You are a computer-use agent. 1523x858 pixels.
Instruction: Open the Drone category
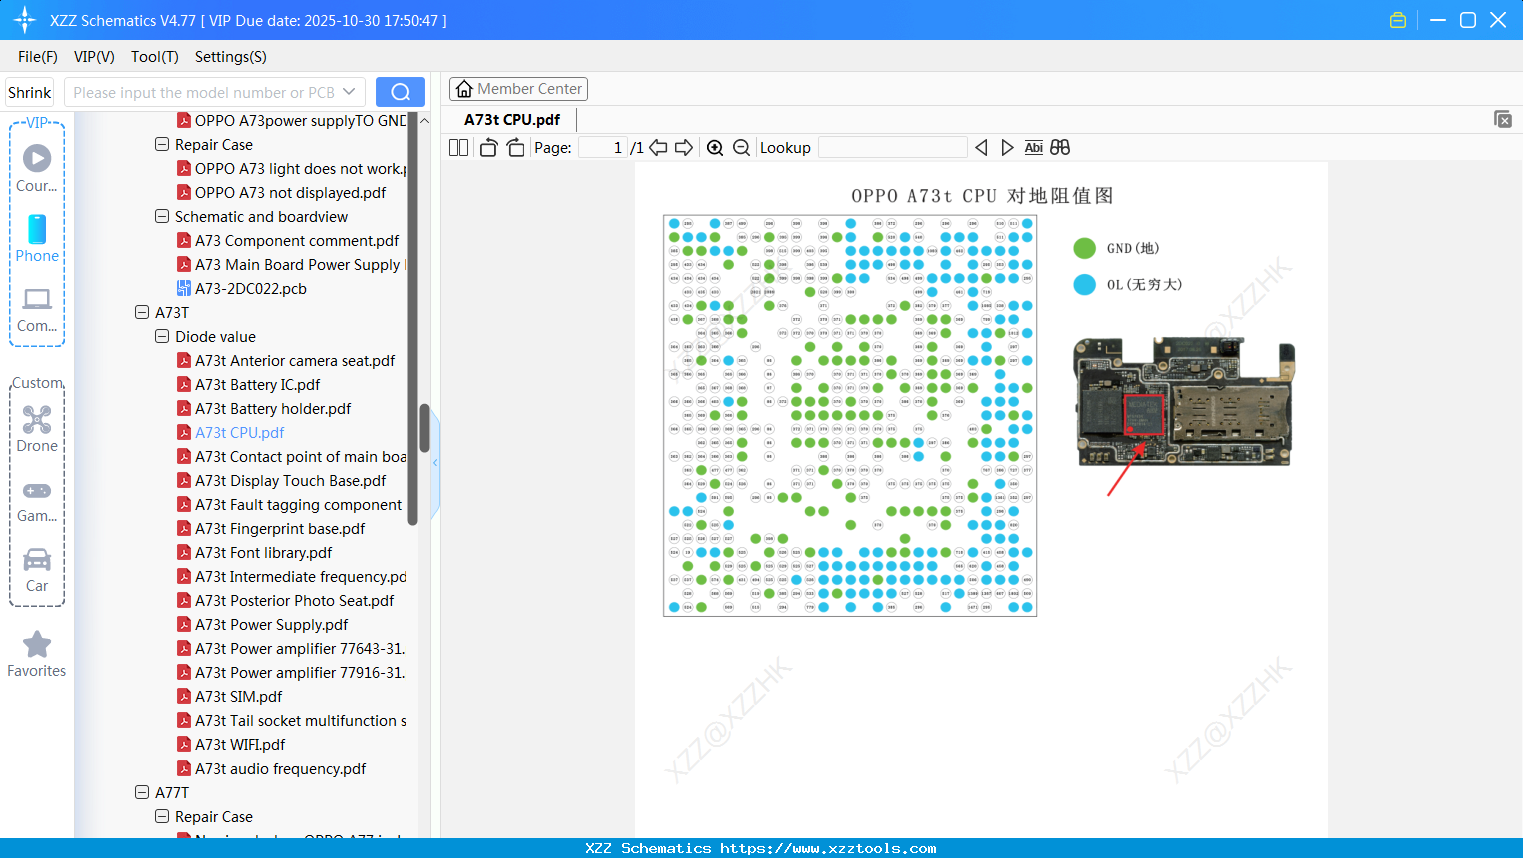pos(37,429)
